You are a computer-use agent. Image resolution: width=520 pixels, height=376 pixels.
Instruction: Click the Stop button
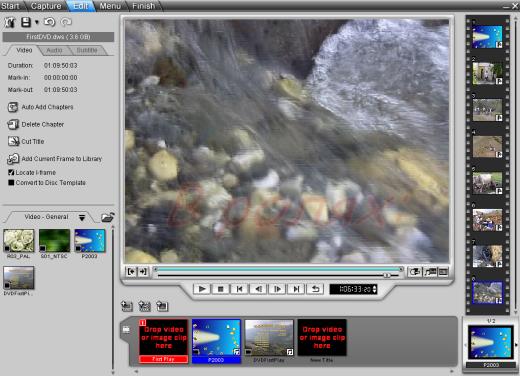pyautogui.click(x=220, y=289)
